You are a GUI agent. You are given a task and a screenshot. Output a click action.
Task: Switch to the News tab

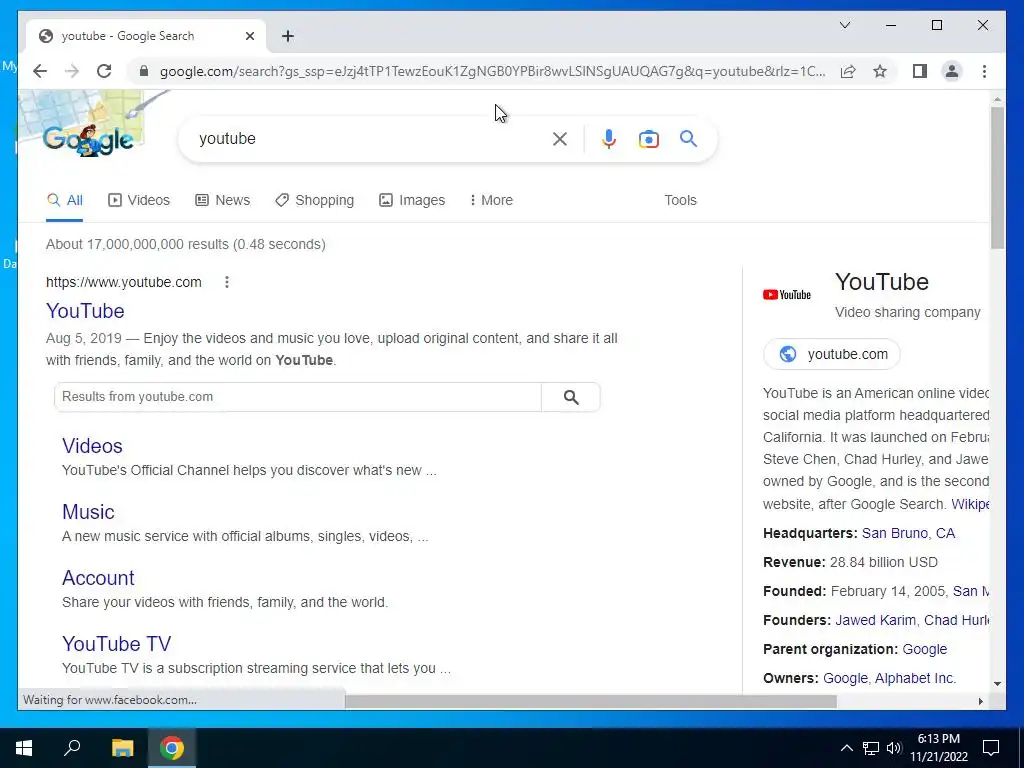tap(223, 200)
